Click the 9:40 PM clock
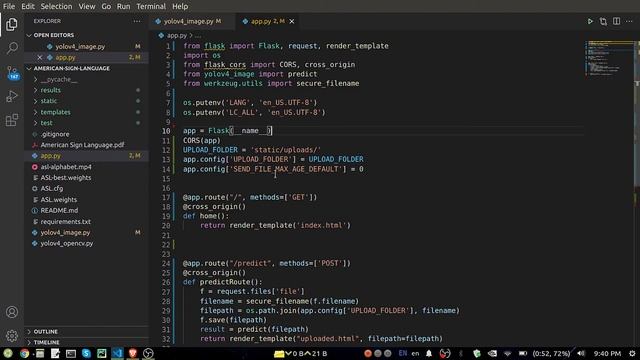 607,353
